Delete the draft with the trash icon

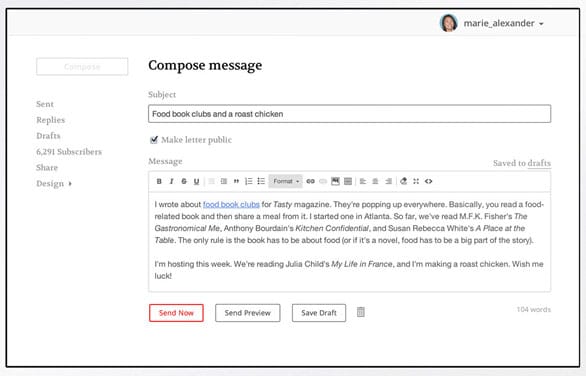click(361, 312)
